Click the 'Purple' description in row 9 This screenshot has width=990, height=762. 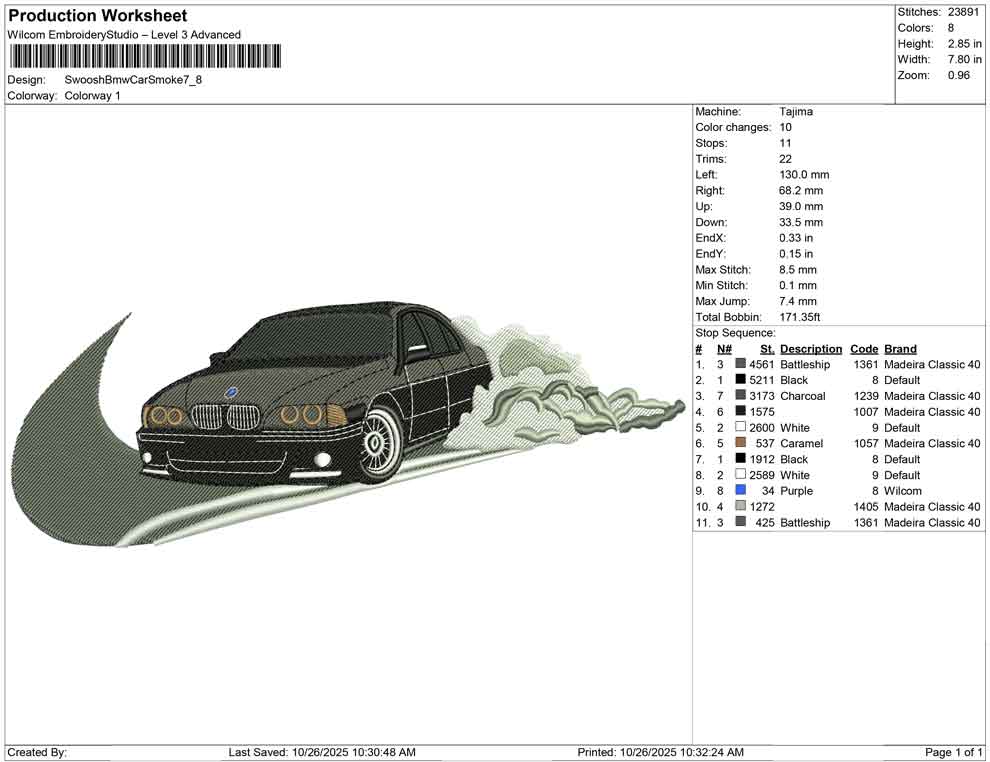[x=797, y=491]
